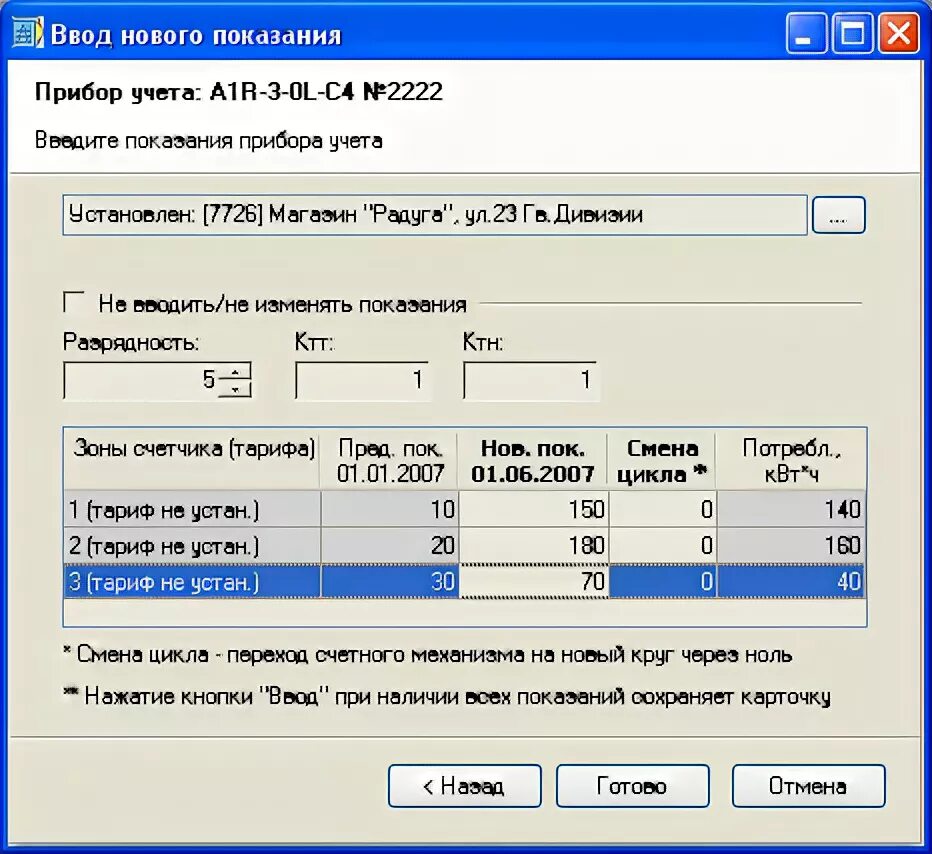
Task: Click the Нажатие кнопки "Ввод" footnote text
Action: point(447,696)
